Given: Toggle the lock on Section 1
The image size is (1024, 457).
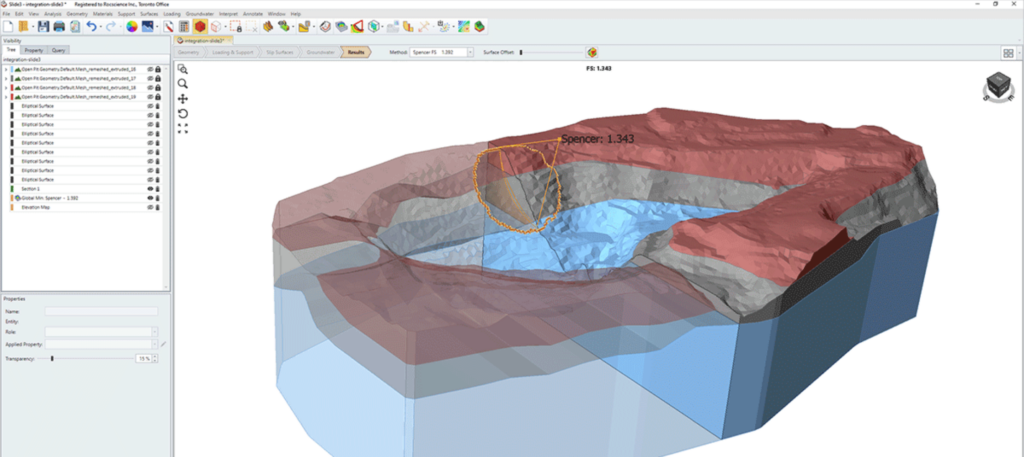Looking at the screenshot, I should pos(157,189).
